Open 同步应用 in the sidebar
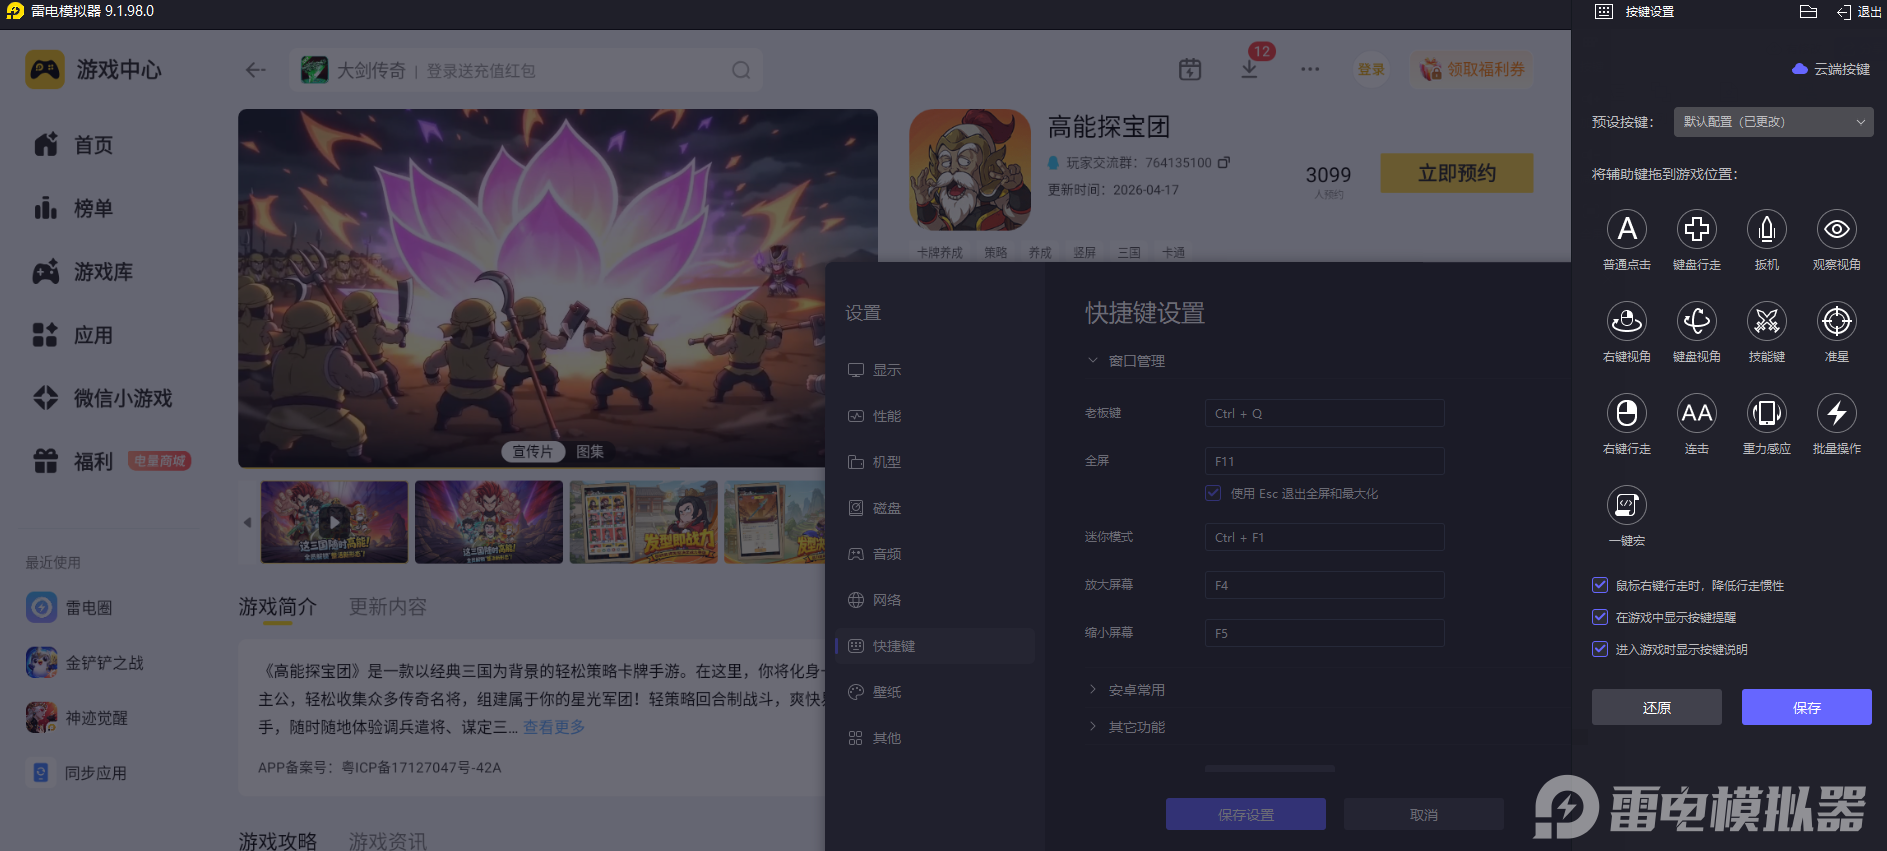The image size is (1887, 851). coord(77,772)
